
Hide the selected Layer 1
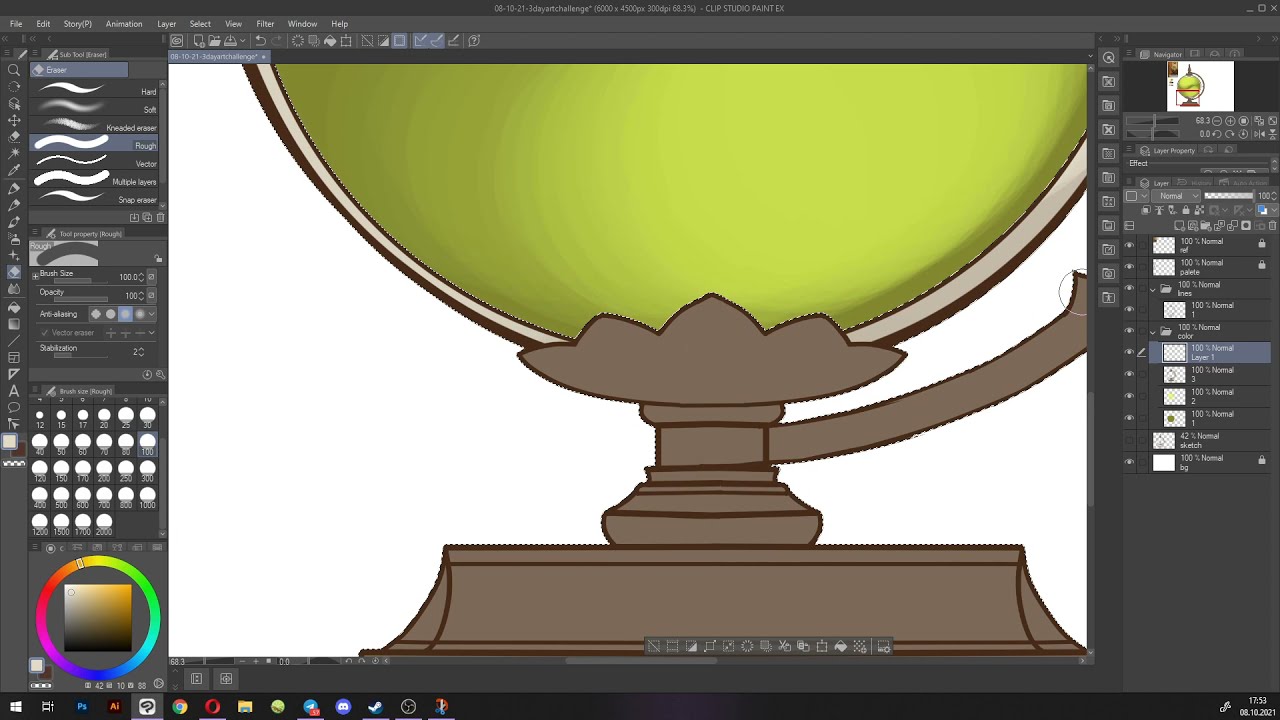pyautogui.click(x=1130, y=352)
